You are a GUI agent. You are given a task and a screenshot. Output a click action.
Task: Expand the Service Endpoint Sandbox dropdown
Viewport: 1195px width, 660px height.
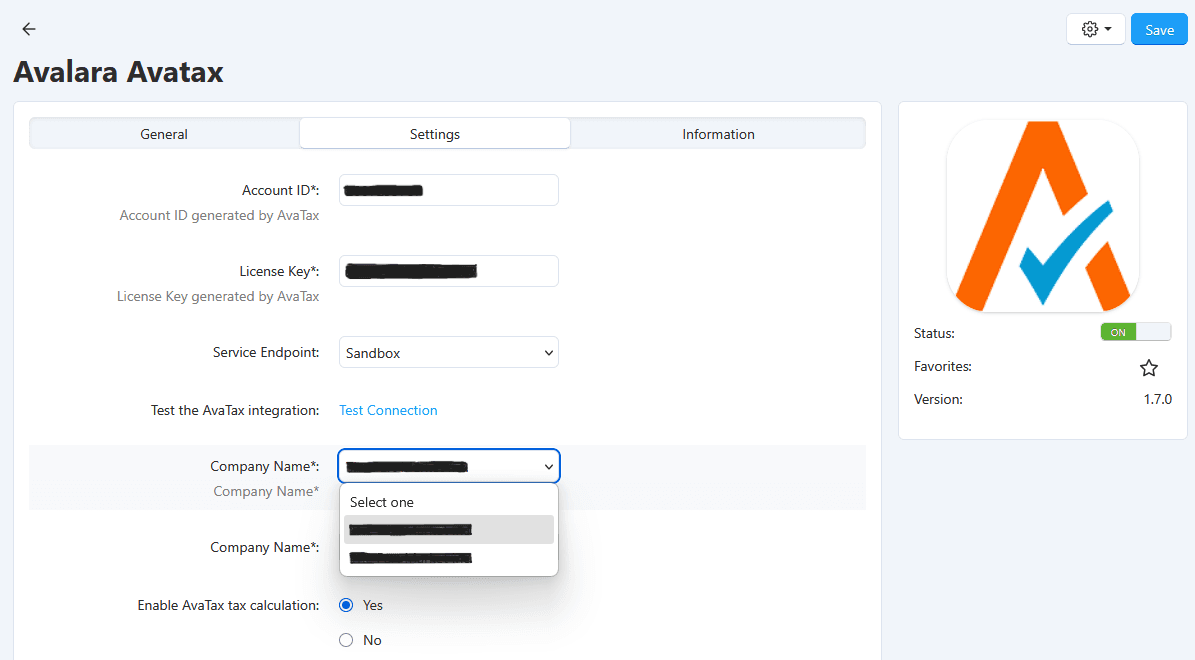pos(449,352)
